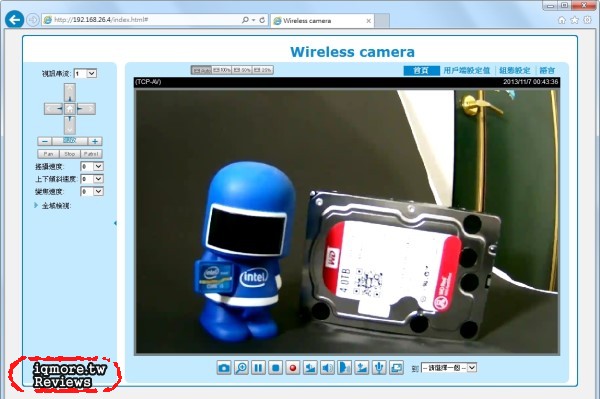Viewport: 600px width, 399px height.
Task: Take a snapshot with the camera icon
Action: click(224, 368)
